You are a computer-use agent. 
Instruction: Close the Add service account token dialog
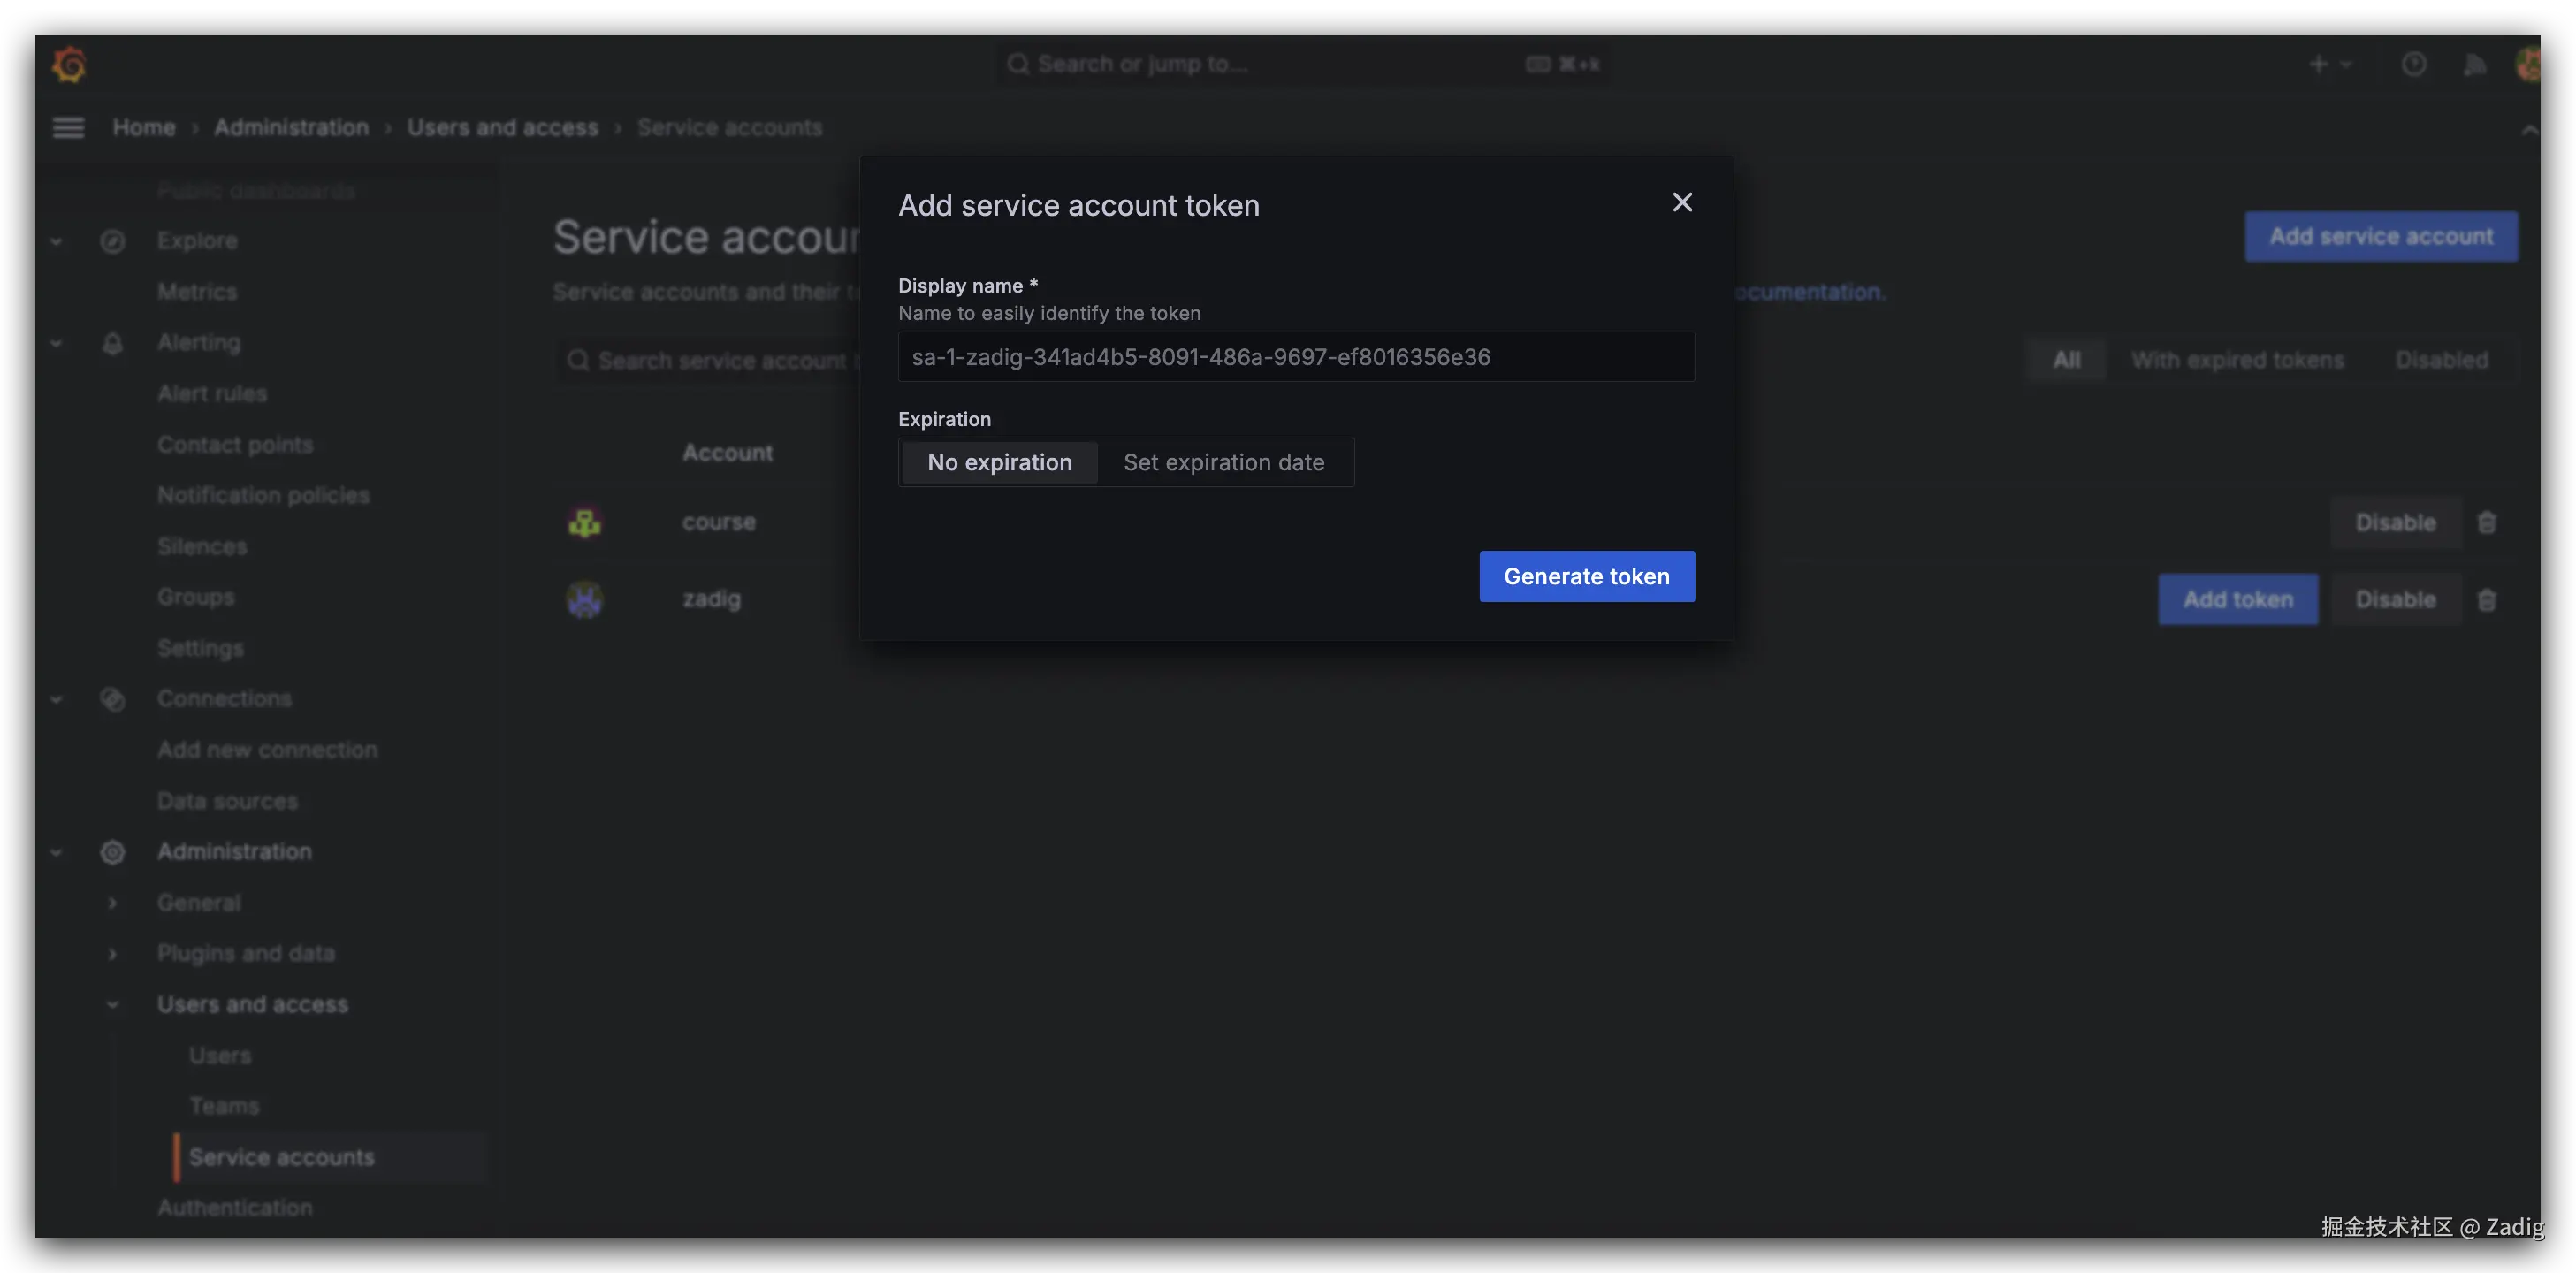click(1682, 203)
